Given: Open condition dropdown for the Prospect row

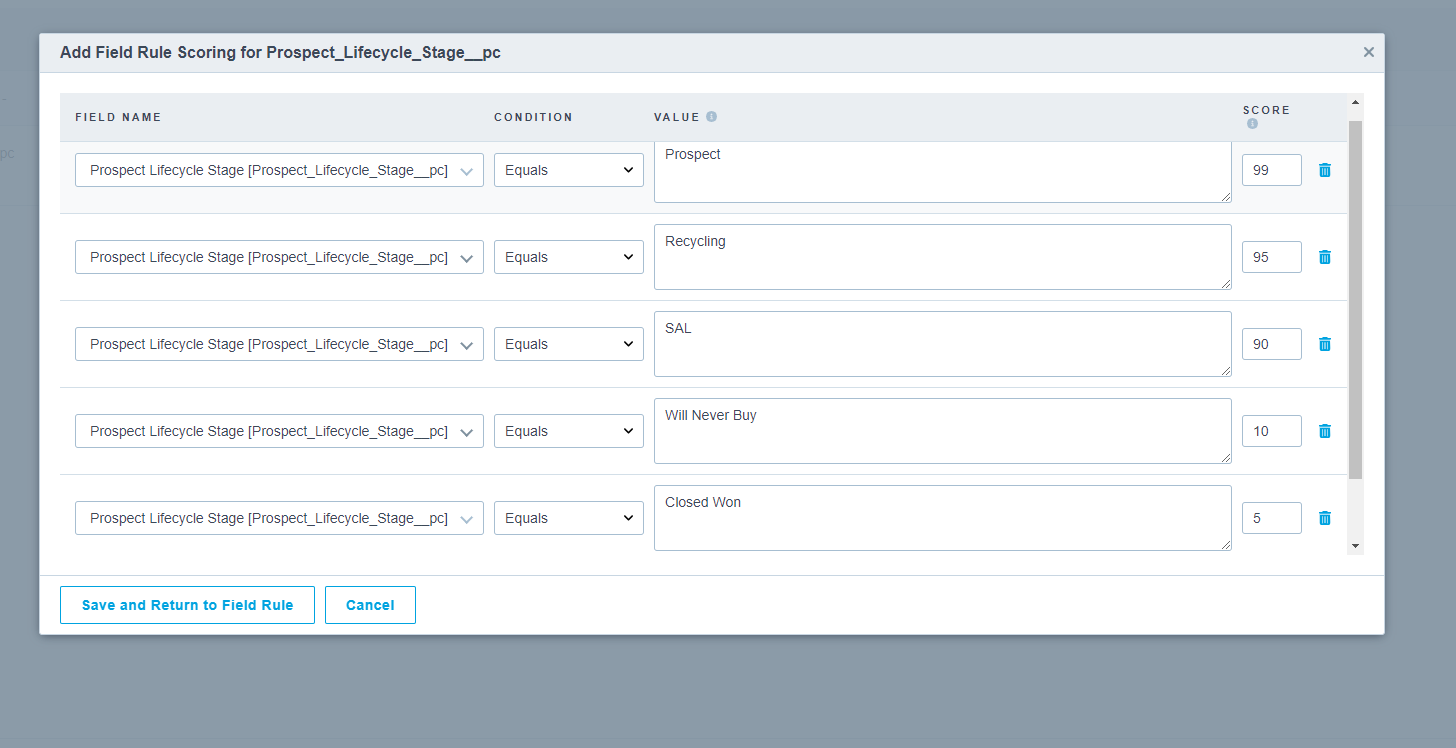Looking at the screenshot, I should coord(568,170).
